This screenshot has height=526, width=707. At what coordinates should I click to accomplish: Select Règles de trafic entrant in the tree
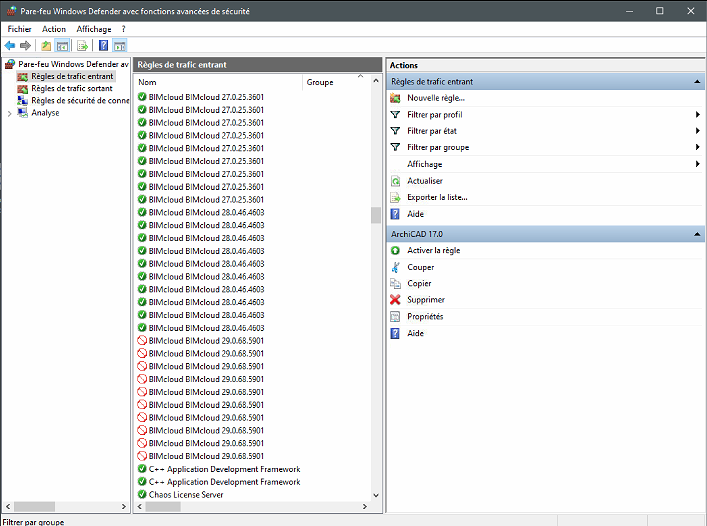[72, 77]
